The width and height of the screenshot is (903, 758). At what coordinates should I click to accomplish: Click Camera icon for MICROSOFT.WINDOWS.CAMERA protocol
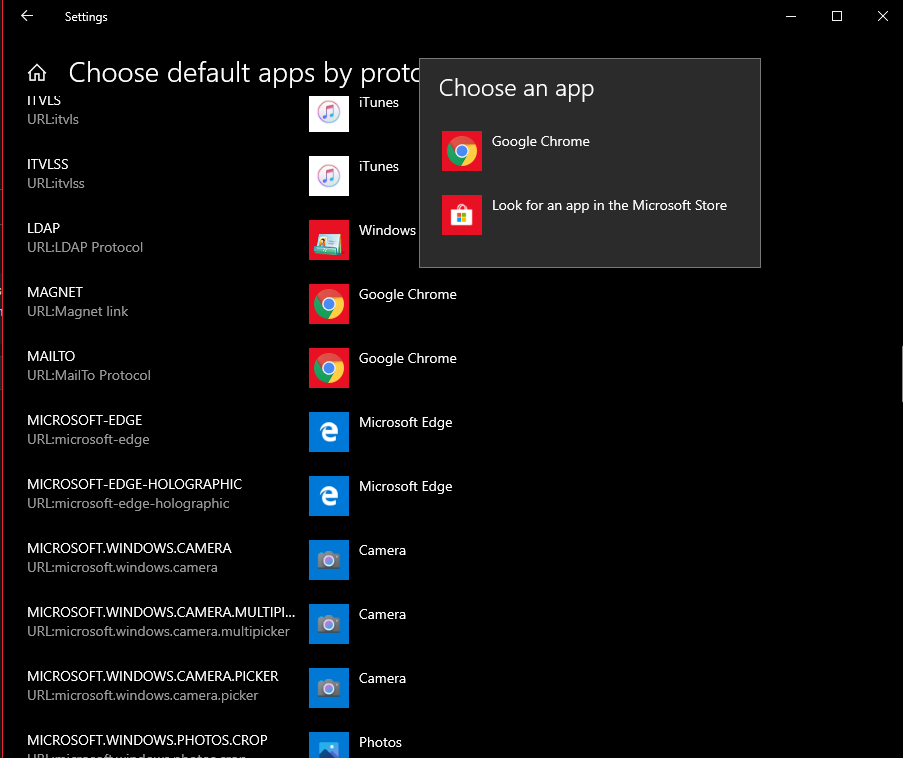[x=328, y=560]
